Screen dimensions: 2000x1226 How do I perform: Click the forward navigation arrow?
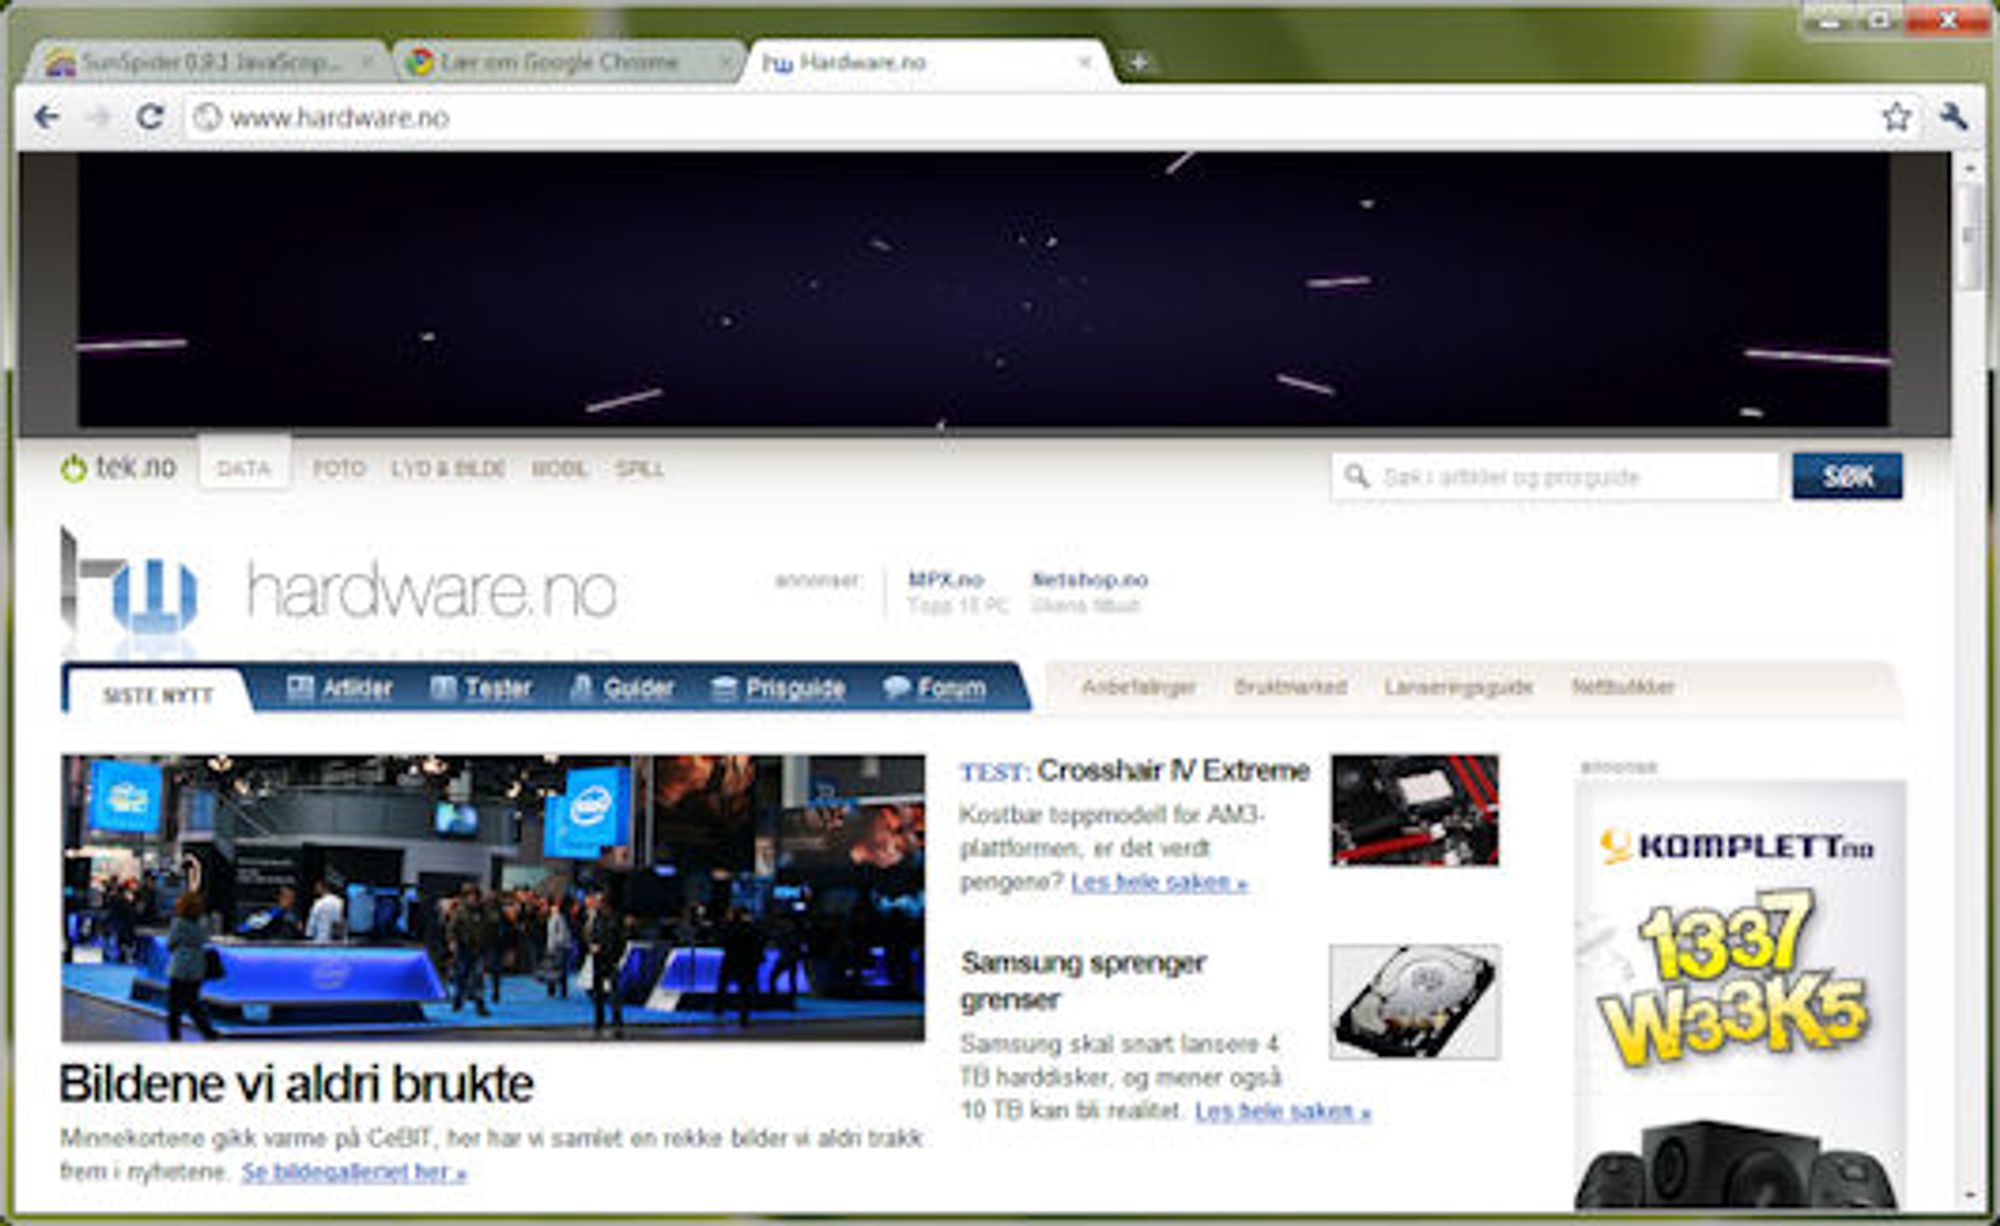click(98, 117)
